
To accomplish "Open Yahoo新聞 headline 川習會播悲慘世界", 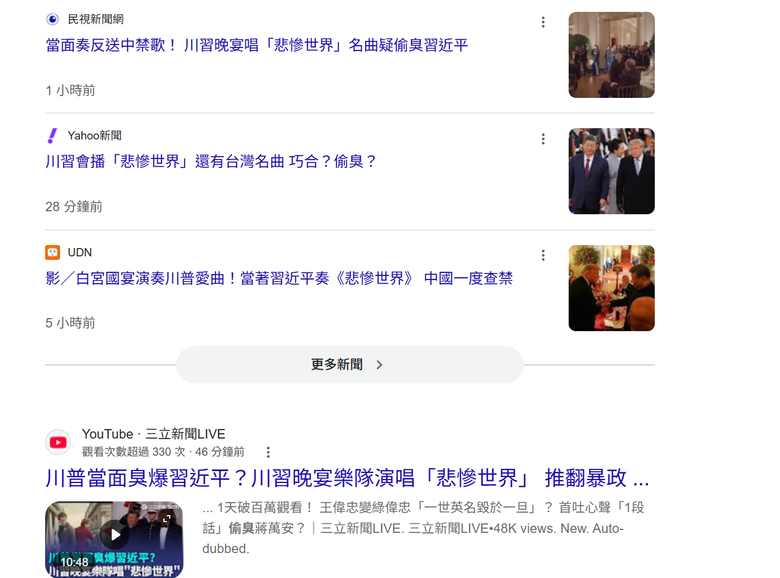I will click(x=210, y=162).
